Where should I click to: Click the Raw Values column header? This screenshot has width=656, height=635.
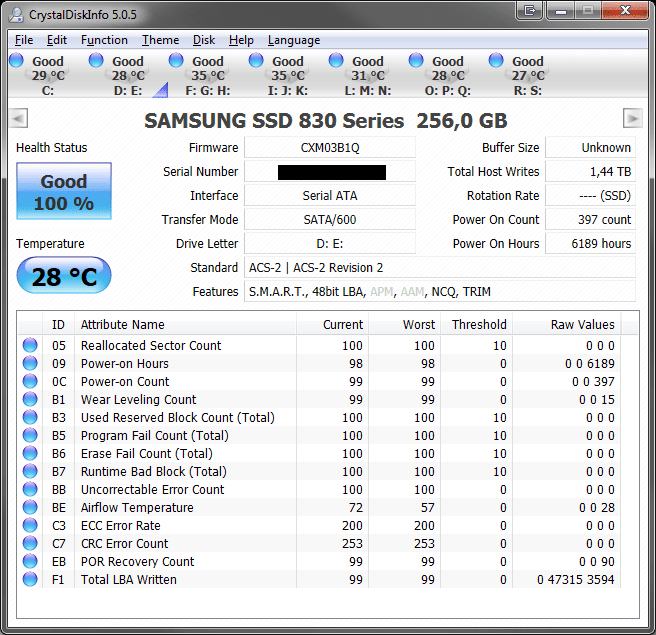(567, 325)
